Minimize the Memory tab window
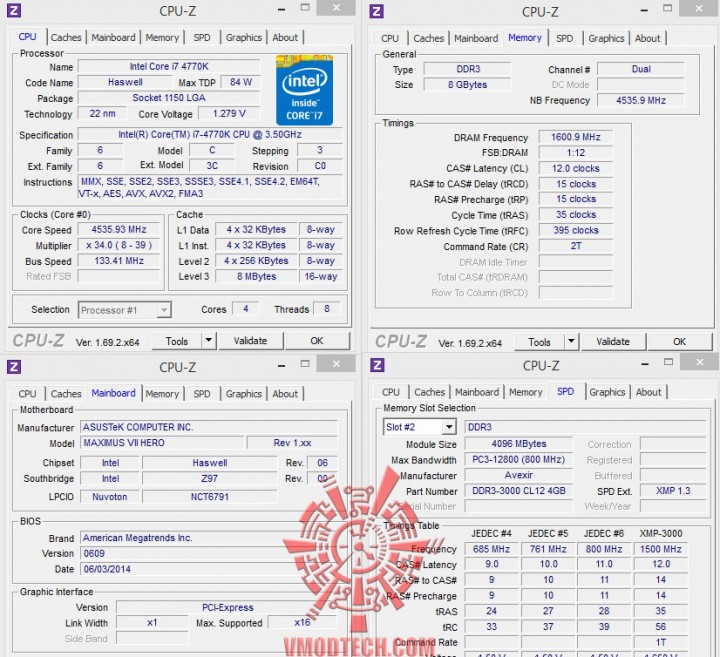Viewport: 720px width, 657px height. [x=644, y=10]
